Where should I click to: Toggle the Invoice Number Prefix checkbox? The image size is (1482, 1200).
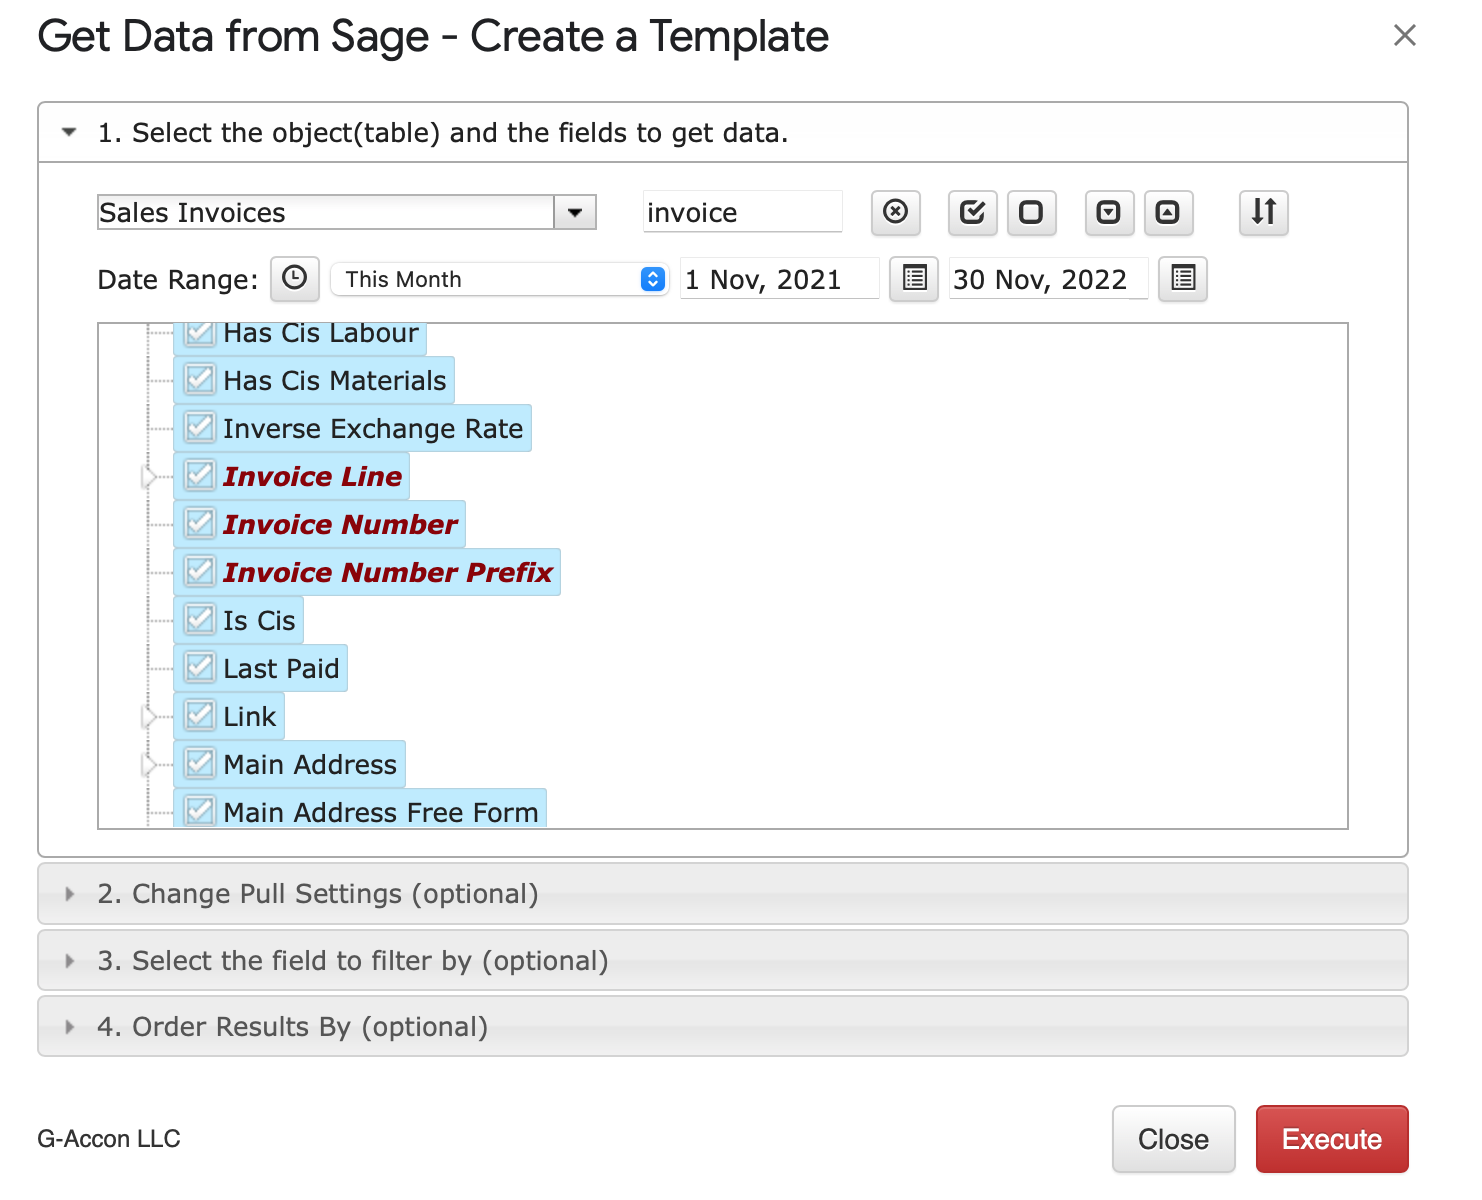click(200, 572)
